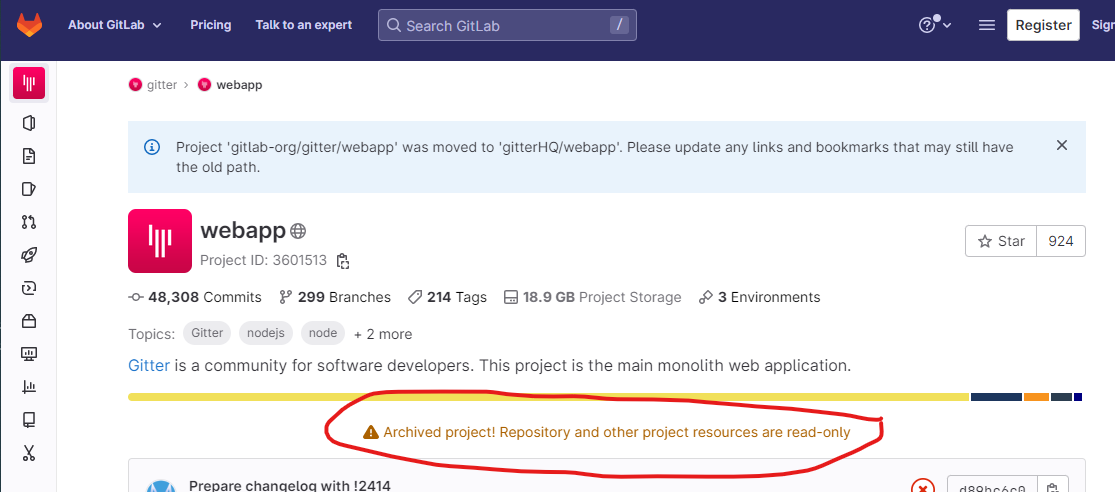Viewport: 1115px width, 492px height.
Task: Open Packages and registries in sidebar
Action: coord(29,321)
